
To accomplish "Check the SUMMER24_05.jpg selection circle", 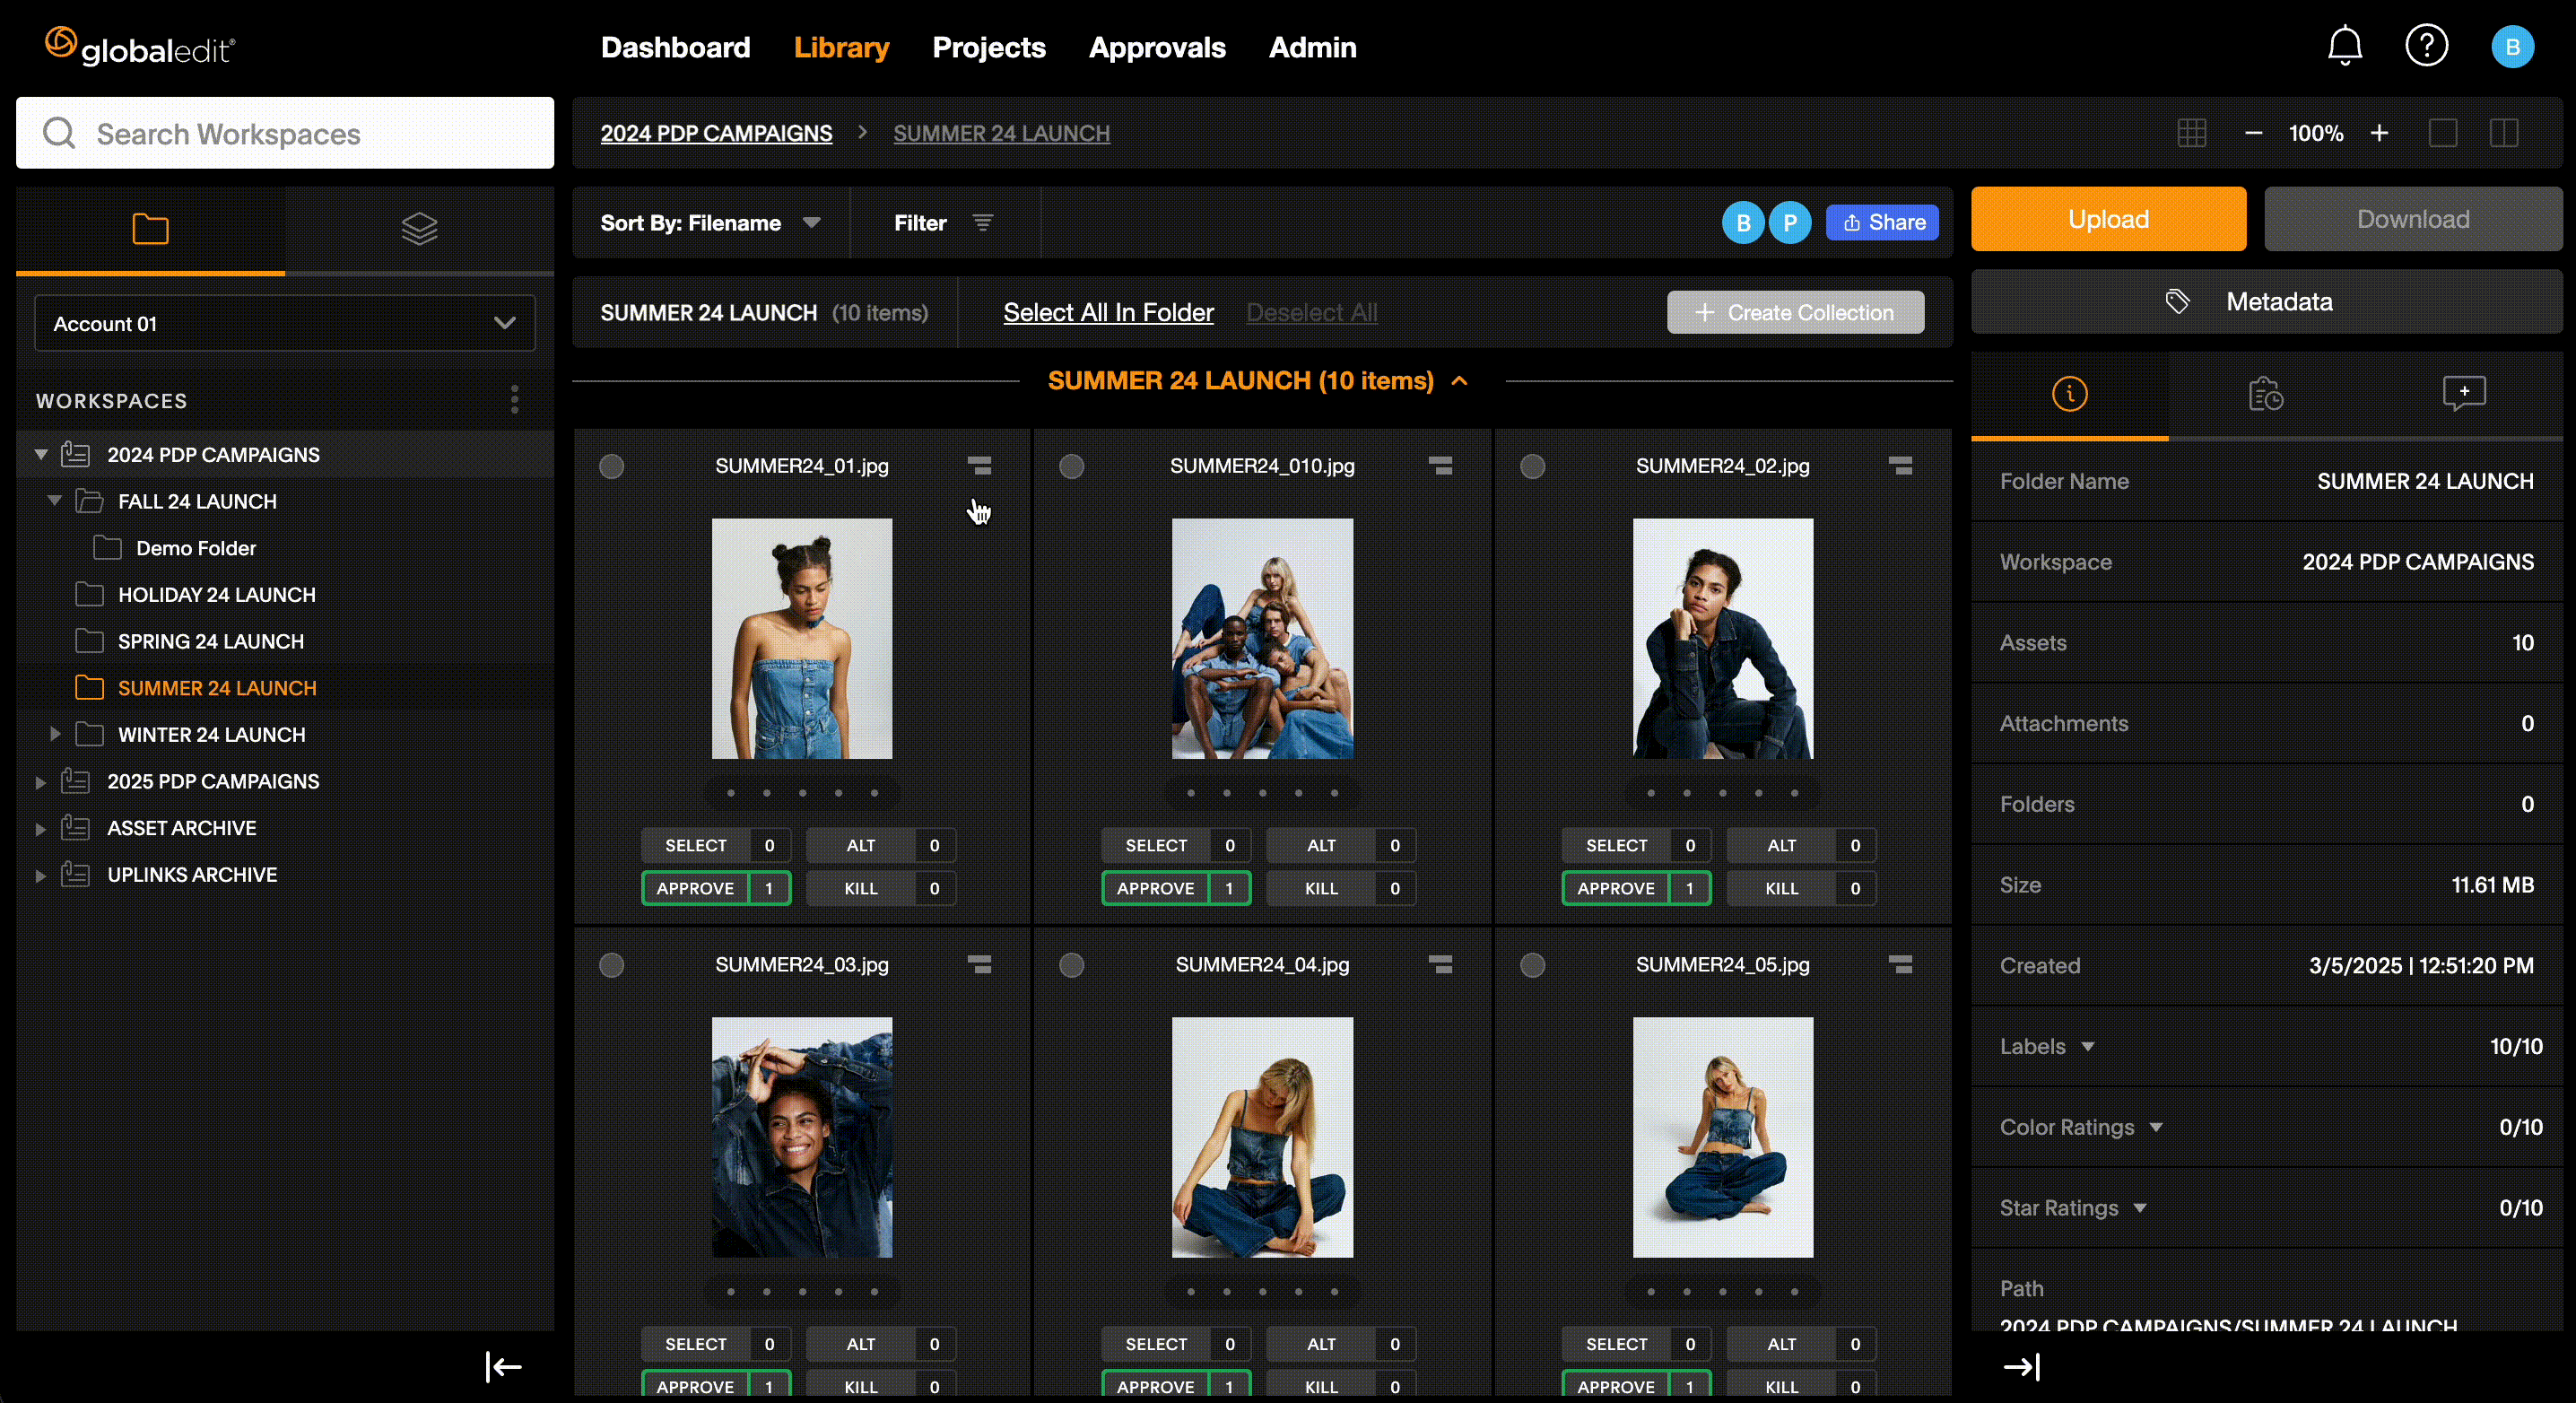I will (x=1532, y=965).
